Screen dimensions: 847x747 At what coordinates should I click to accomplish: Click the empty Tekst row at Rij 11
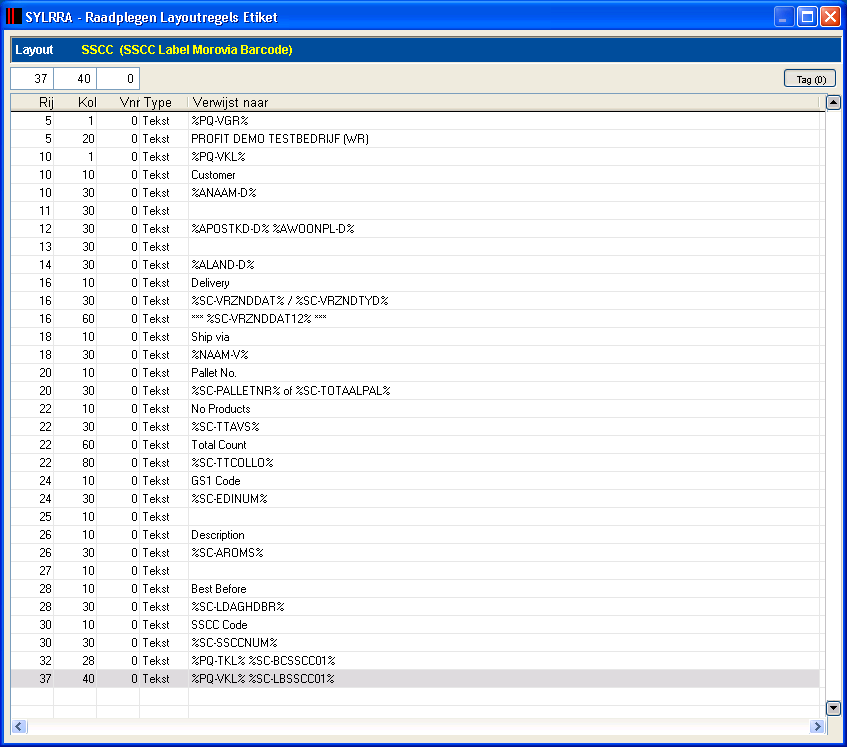point(415,211)
